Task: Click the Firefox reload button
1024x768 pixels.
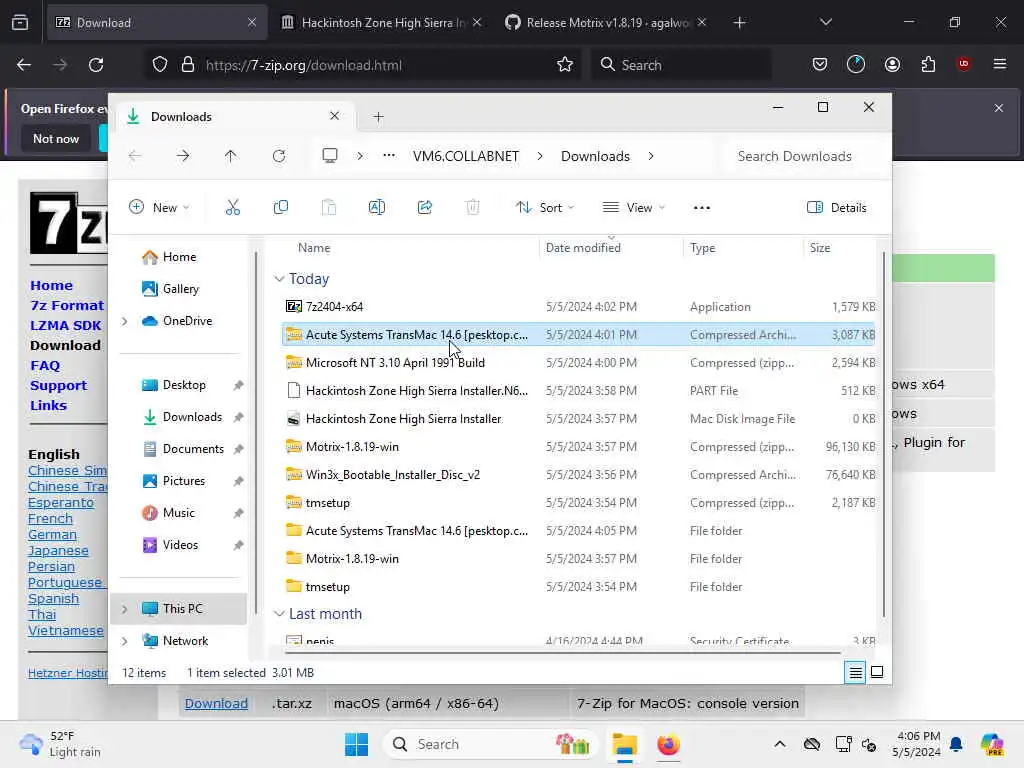Action: 96,65
